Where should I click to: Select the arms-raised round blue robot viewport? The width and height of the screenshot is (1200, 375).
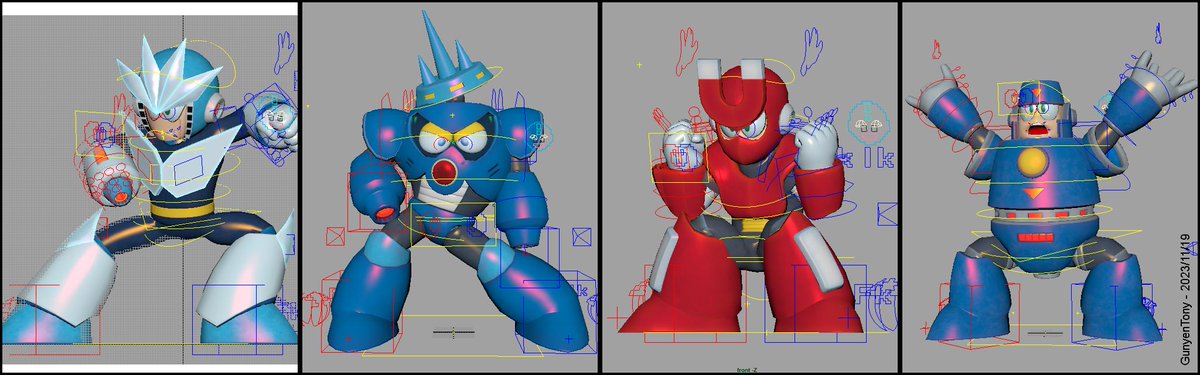click(1049, 187)
